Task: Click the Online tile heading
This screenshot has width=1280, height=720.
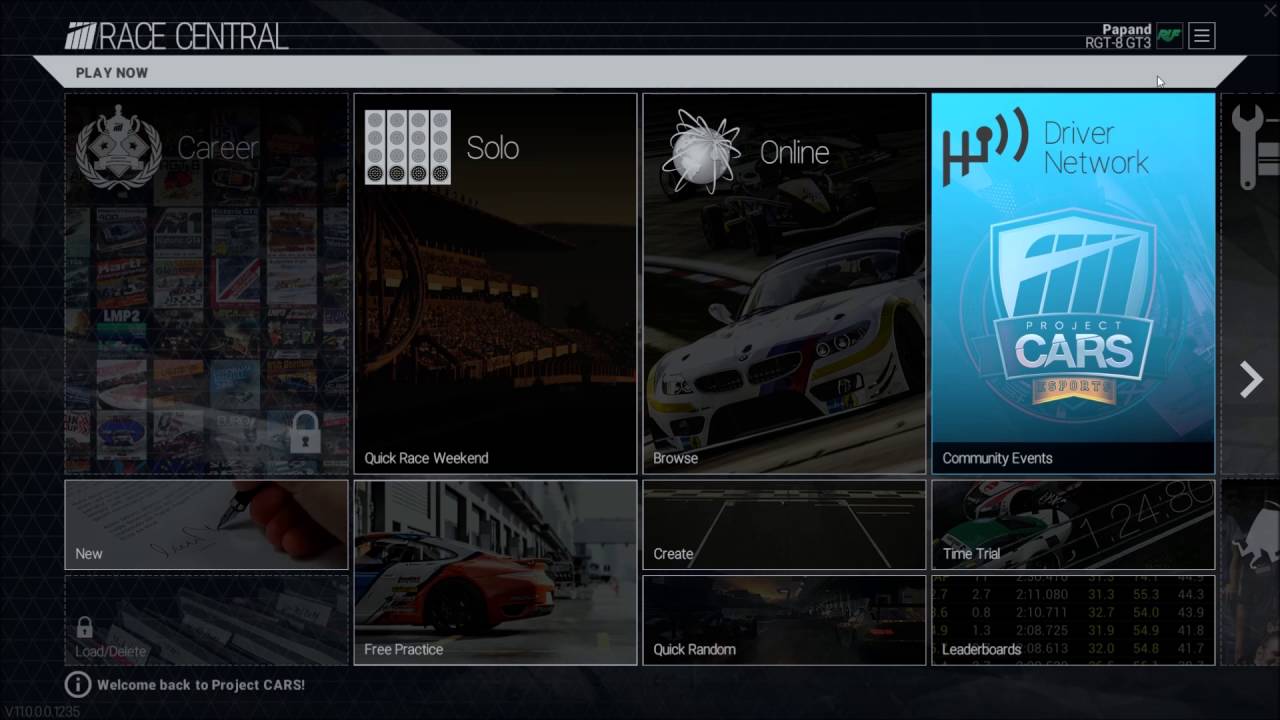Action: (794, 152)
